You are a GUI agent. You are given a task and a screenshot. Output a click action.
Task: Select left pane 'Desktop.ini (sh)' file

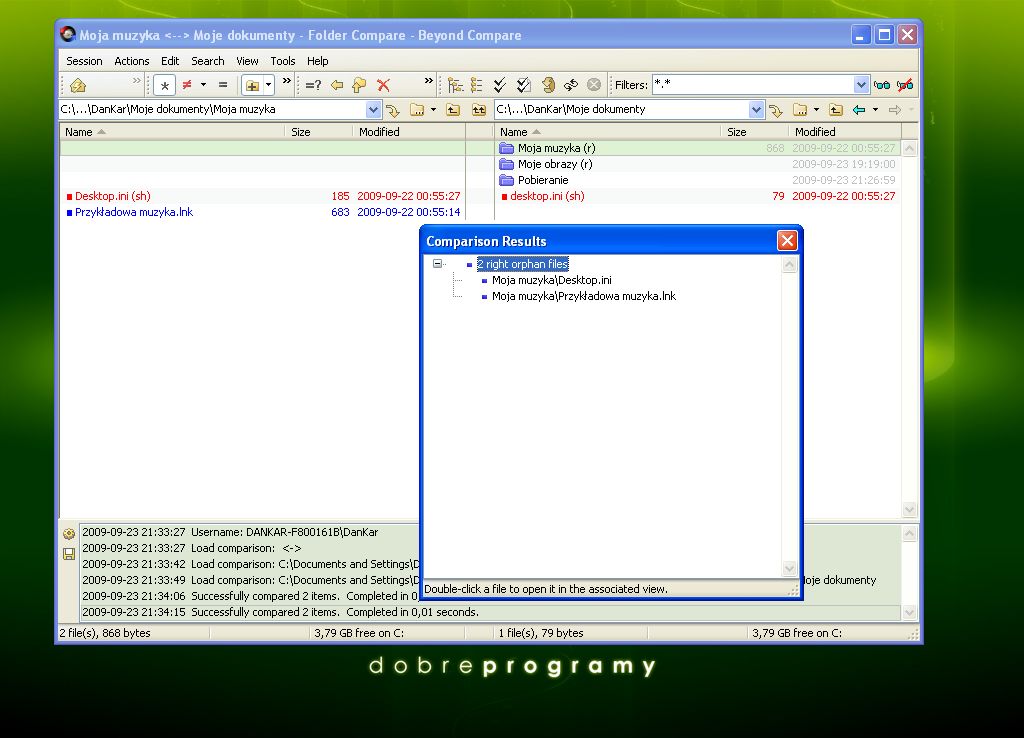click(x=262, y=196)
